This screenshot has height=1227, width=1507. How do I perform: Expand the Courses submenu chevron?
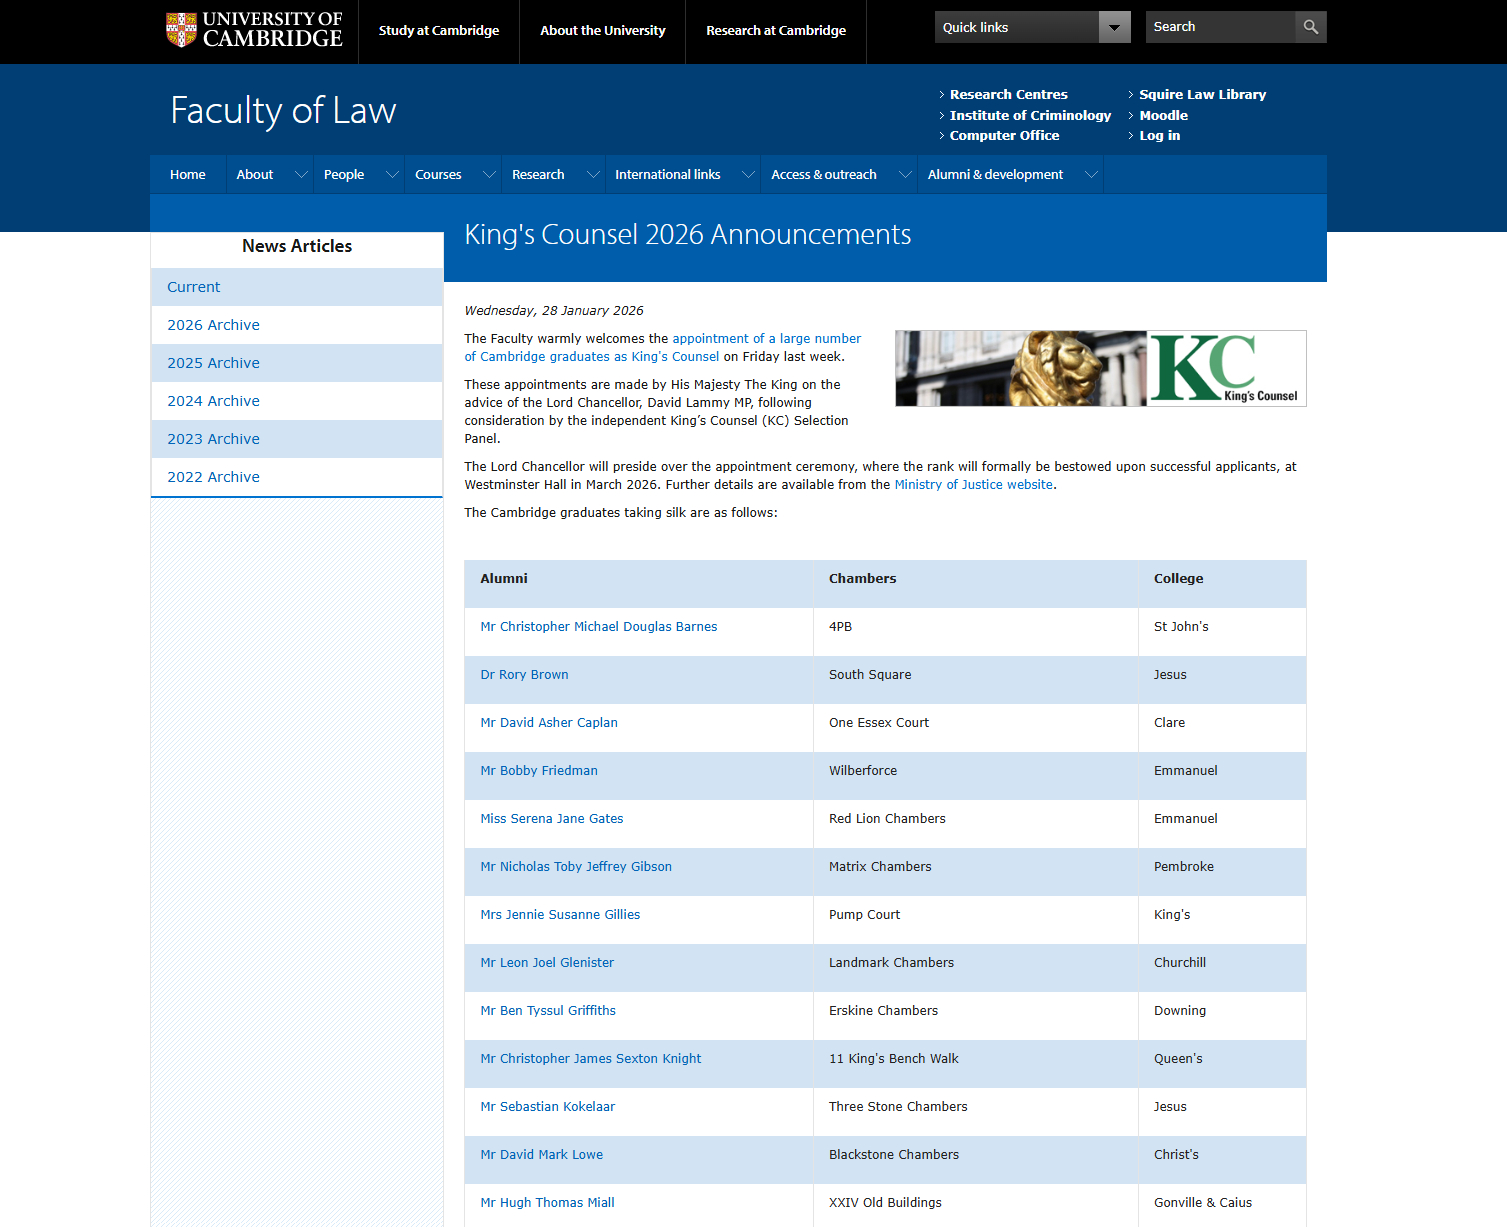point(489,175)
